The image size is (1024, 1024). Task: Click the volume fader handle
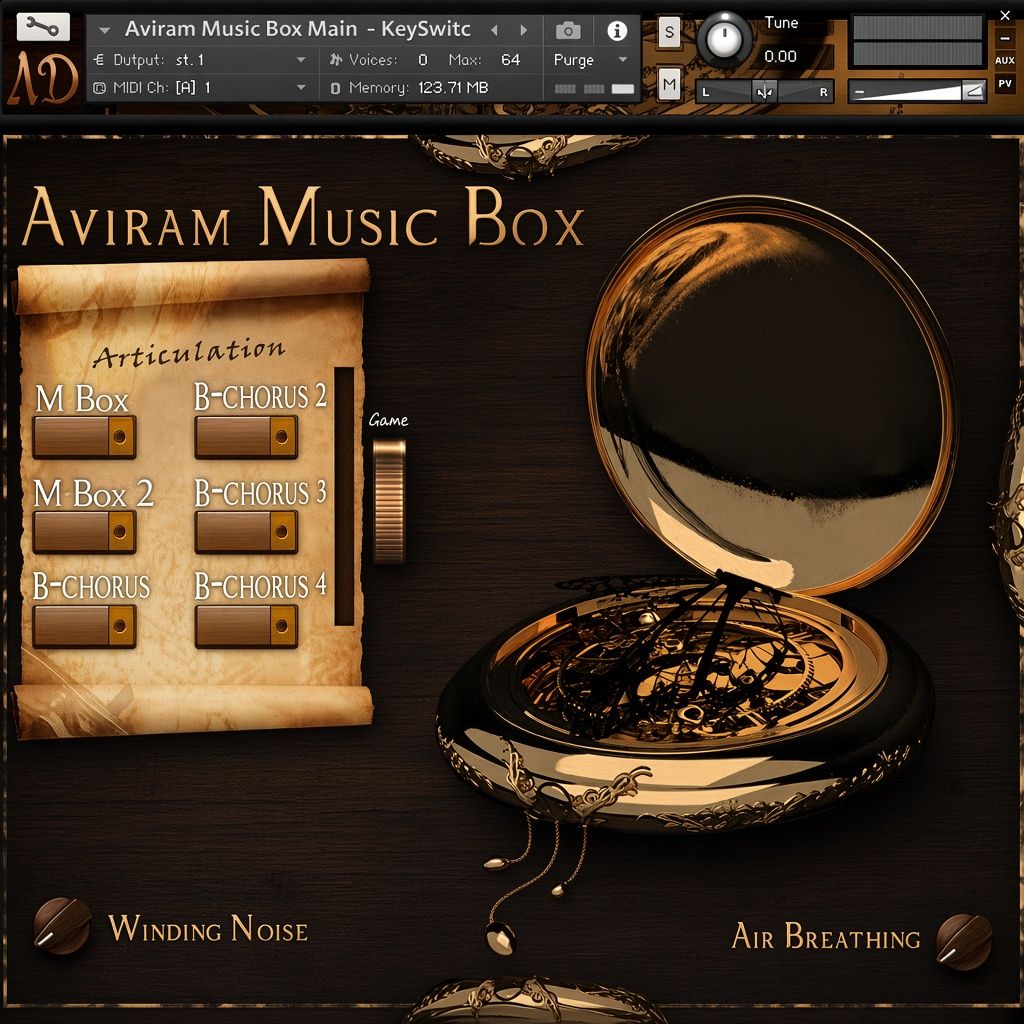[973, 91]
